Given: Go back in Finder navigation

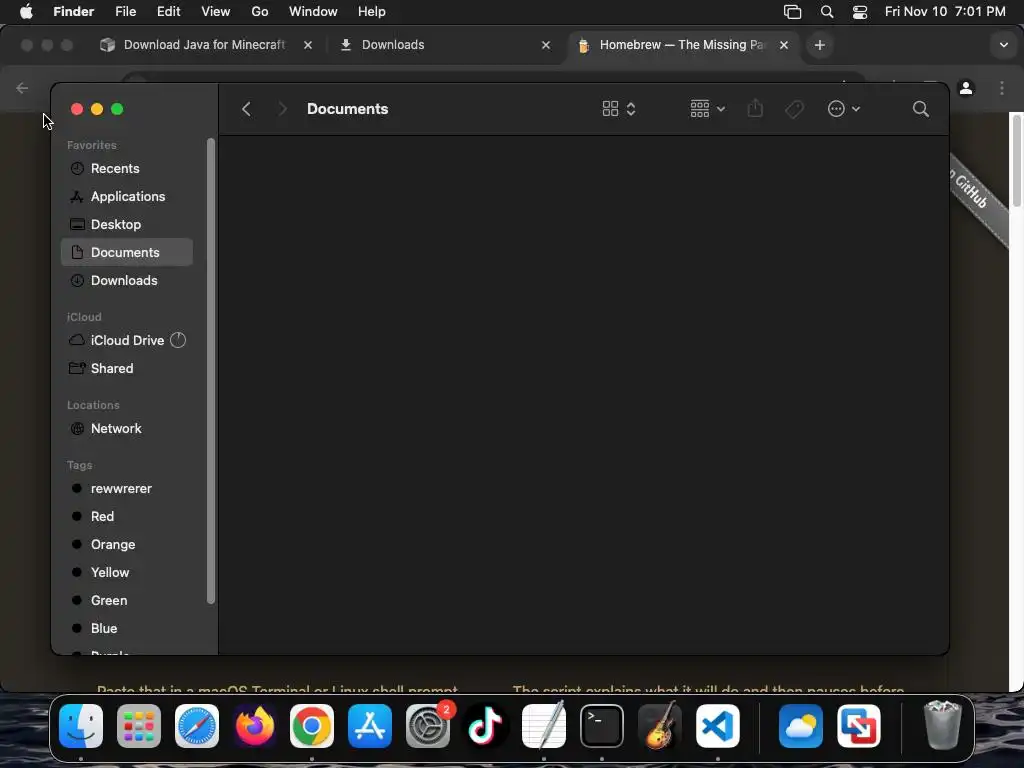Looking at the screenshot, I should tap(246, 109).
